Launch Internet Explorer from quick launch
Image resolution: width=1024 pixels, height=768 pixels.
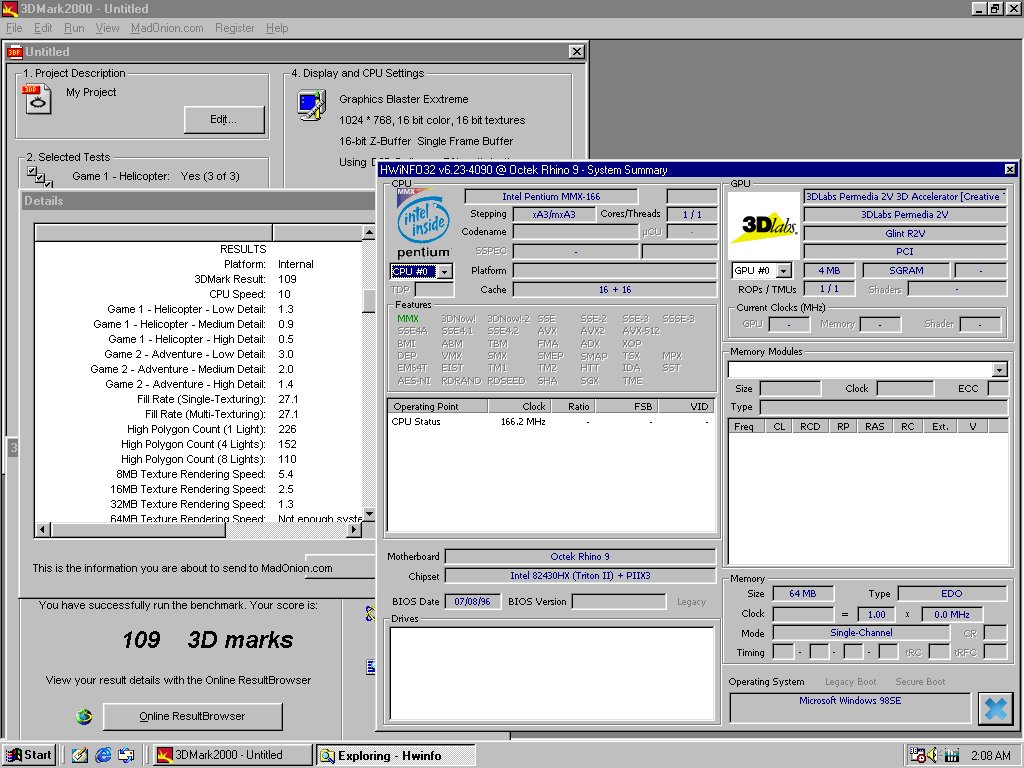pos(103,756)
